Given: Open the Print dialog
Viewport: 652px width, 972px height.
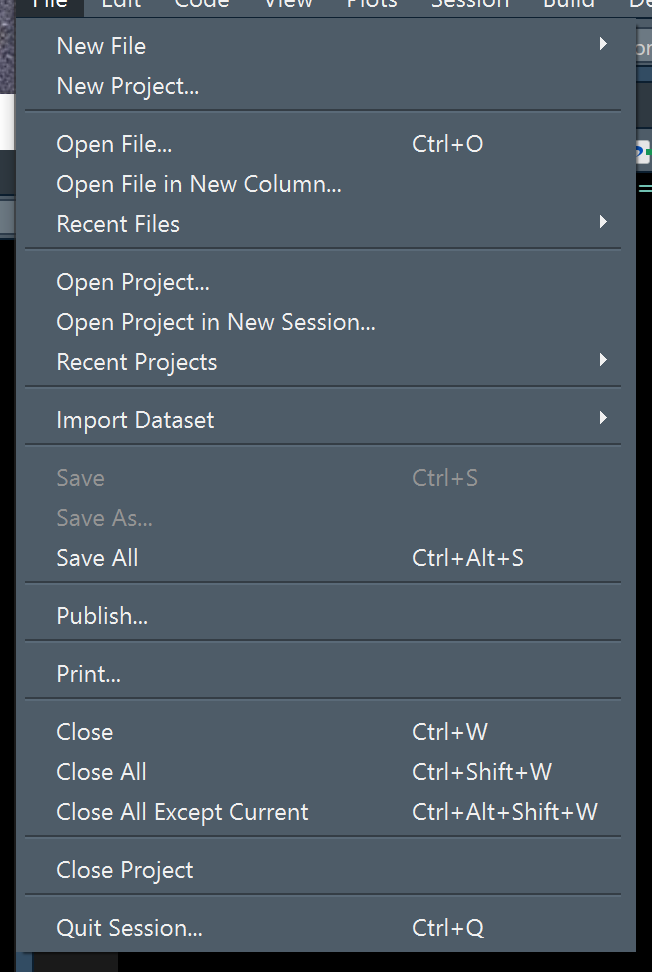Looking at the screenshot, I should pos(88,674).
